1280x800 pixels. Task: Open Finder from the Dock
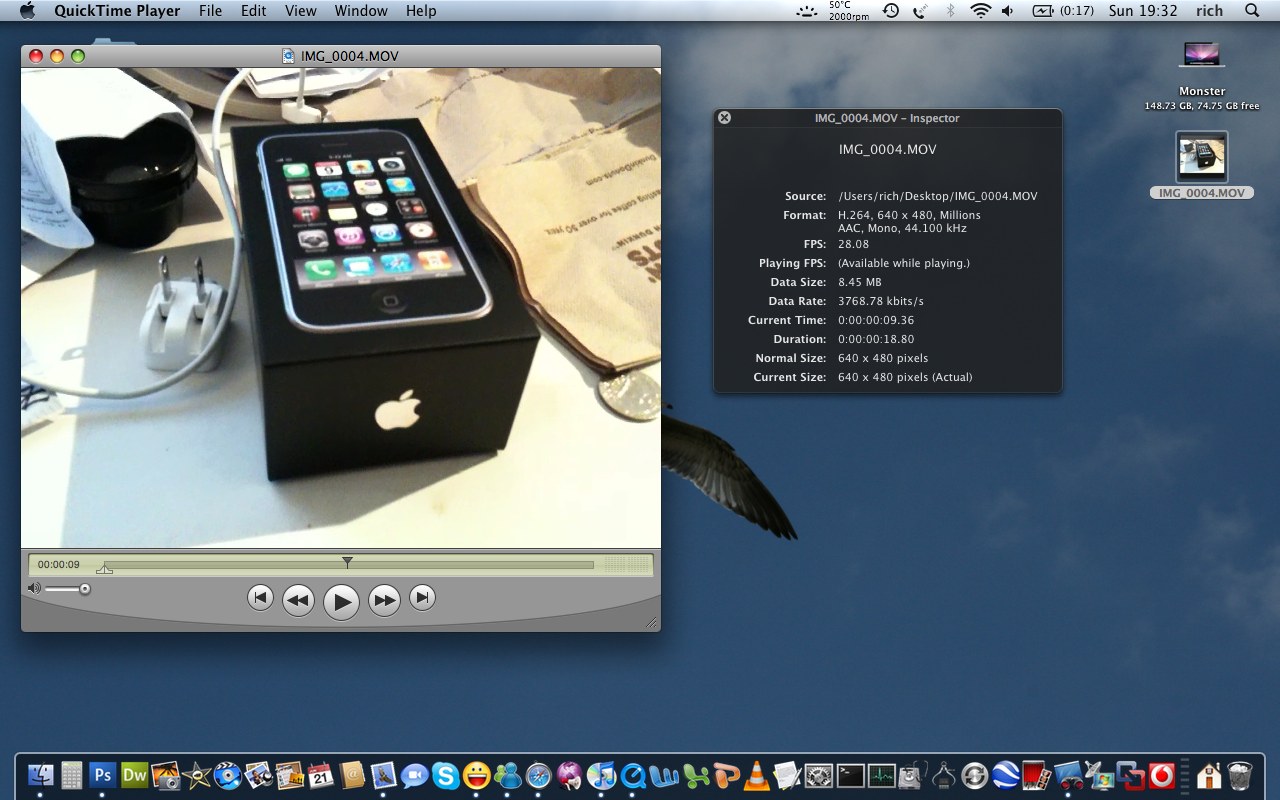tap(41, 775)
